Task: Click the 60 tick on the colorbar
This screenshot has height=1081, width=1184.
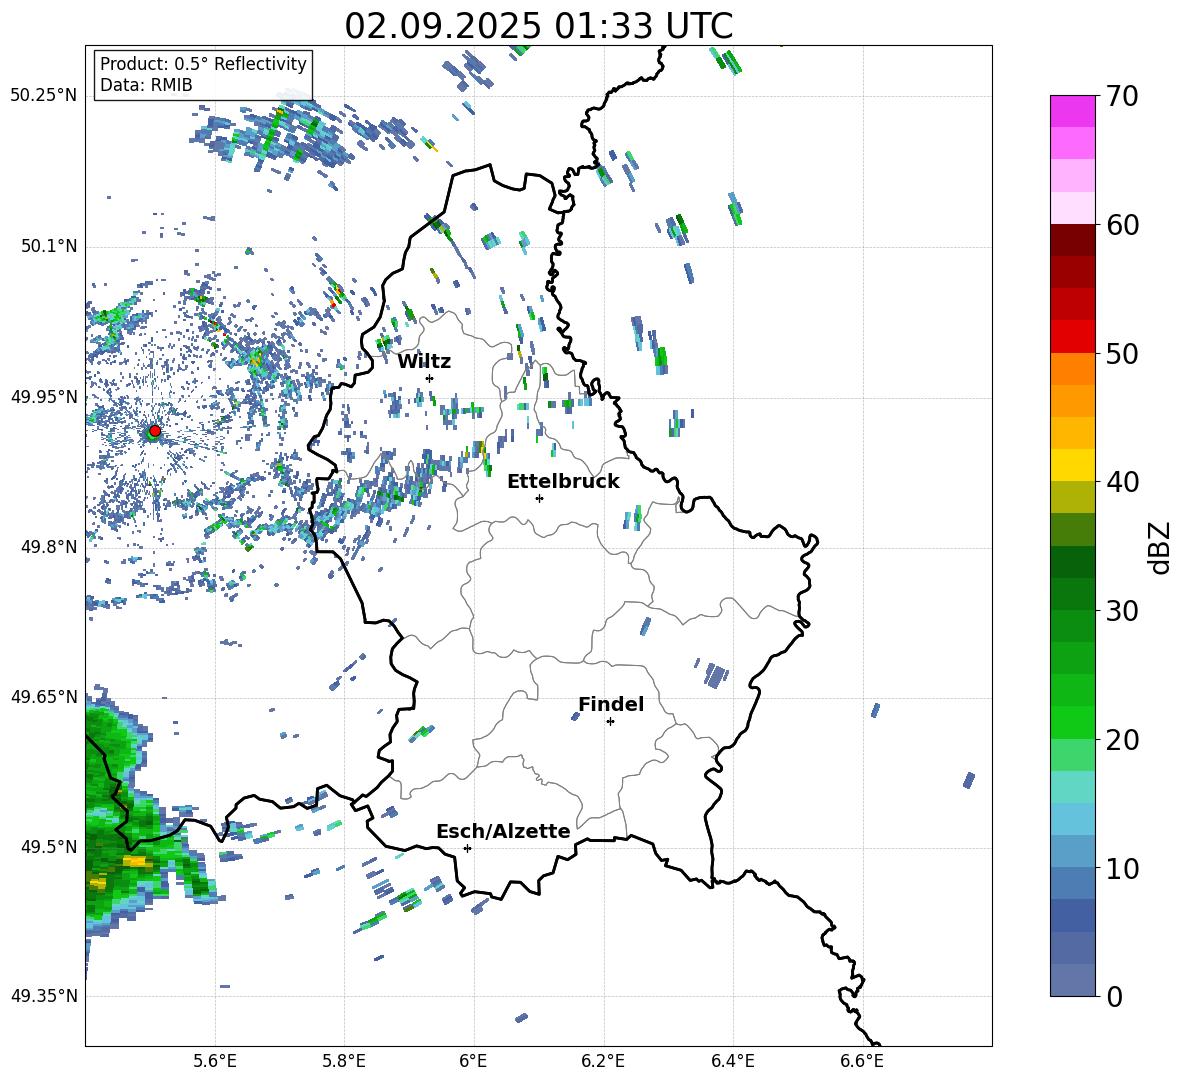Action: pos(1122,225)
